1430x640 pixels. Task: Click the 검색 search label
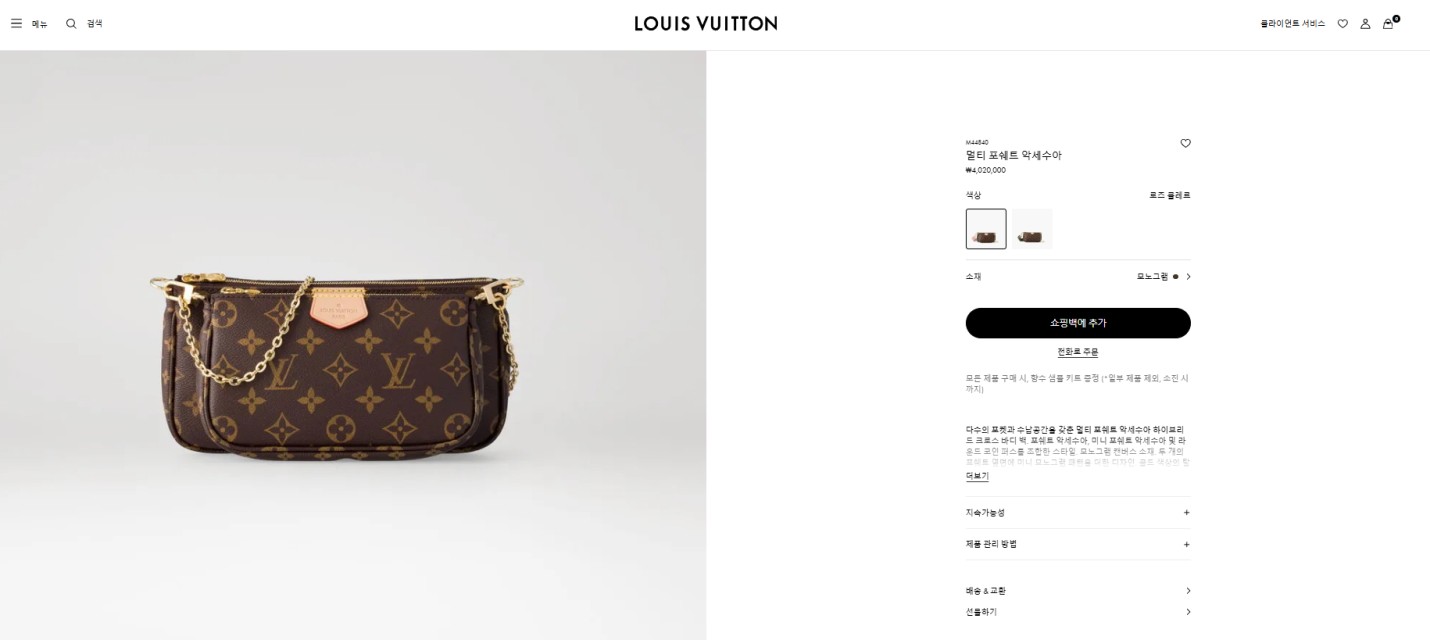[x=94, y=23]
